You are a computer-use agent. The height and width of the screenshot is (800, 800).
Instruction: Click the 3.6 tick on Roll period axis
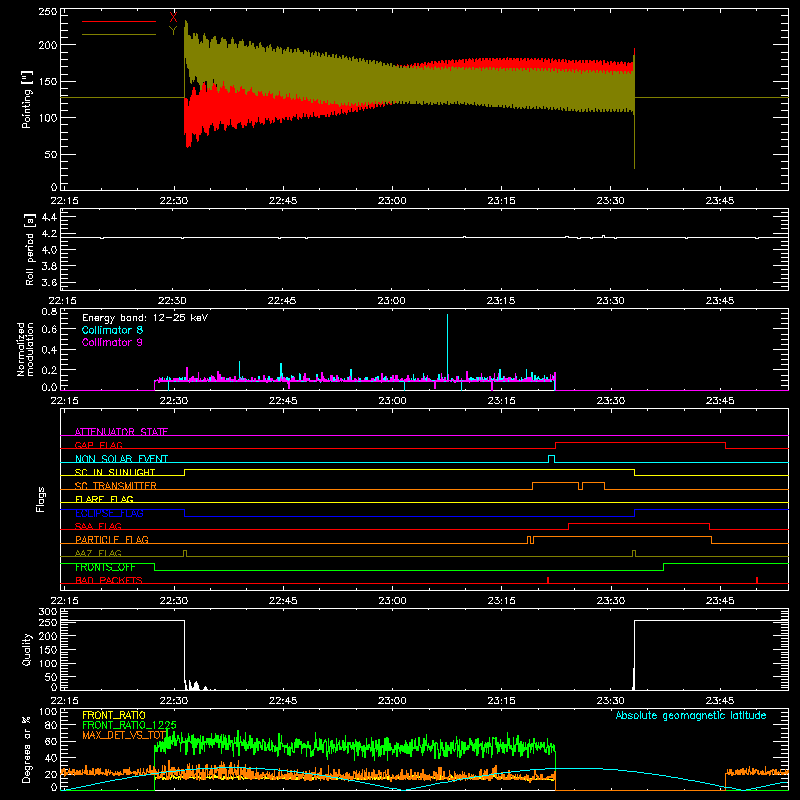49,282
